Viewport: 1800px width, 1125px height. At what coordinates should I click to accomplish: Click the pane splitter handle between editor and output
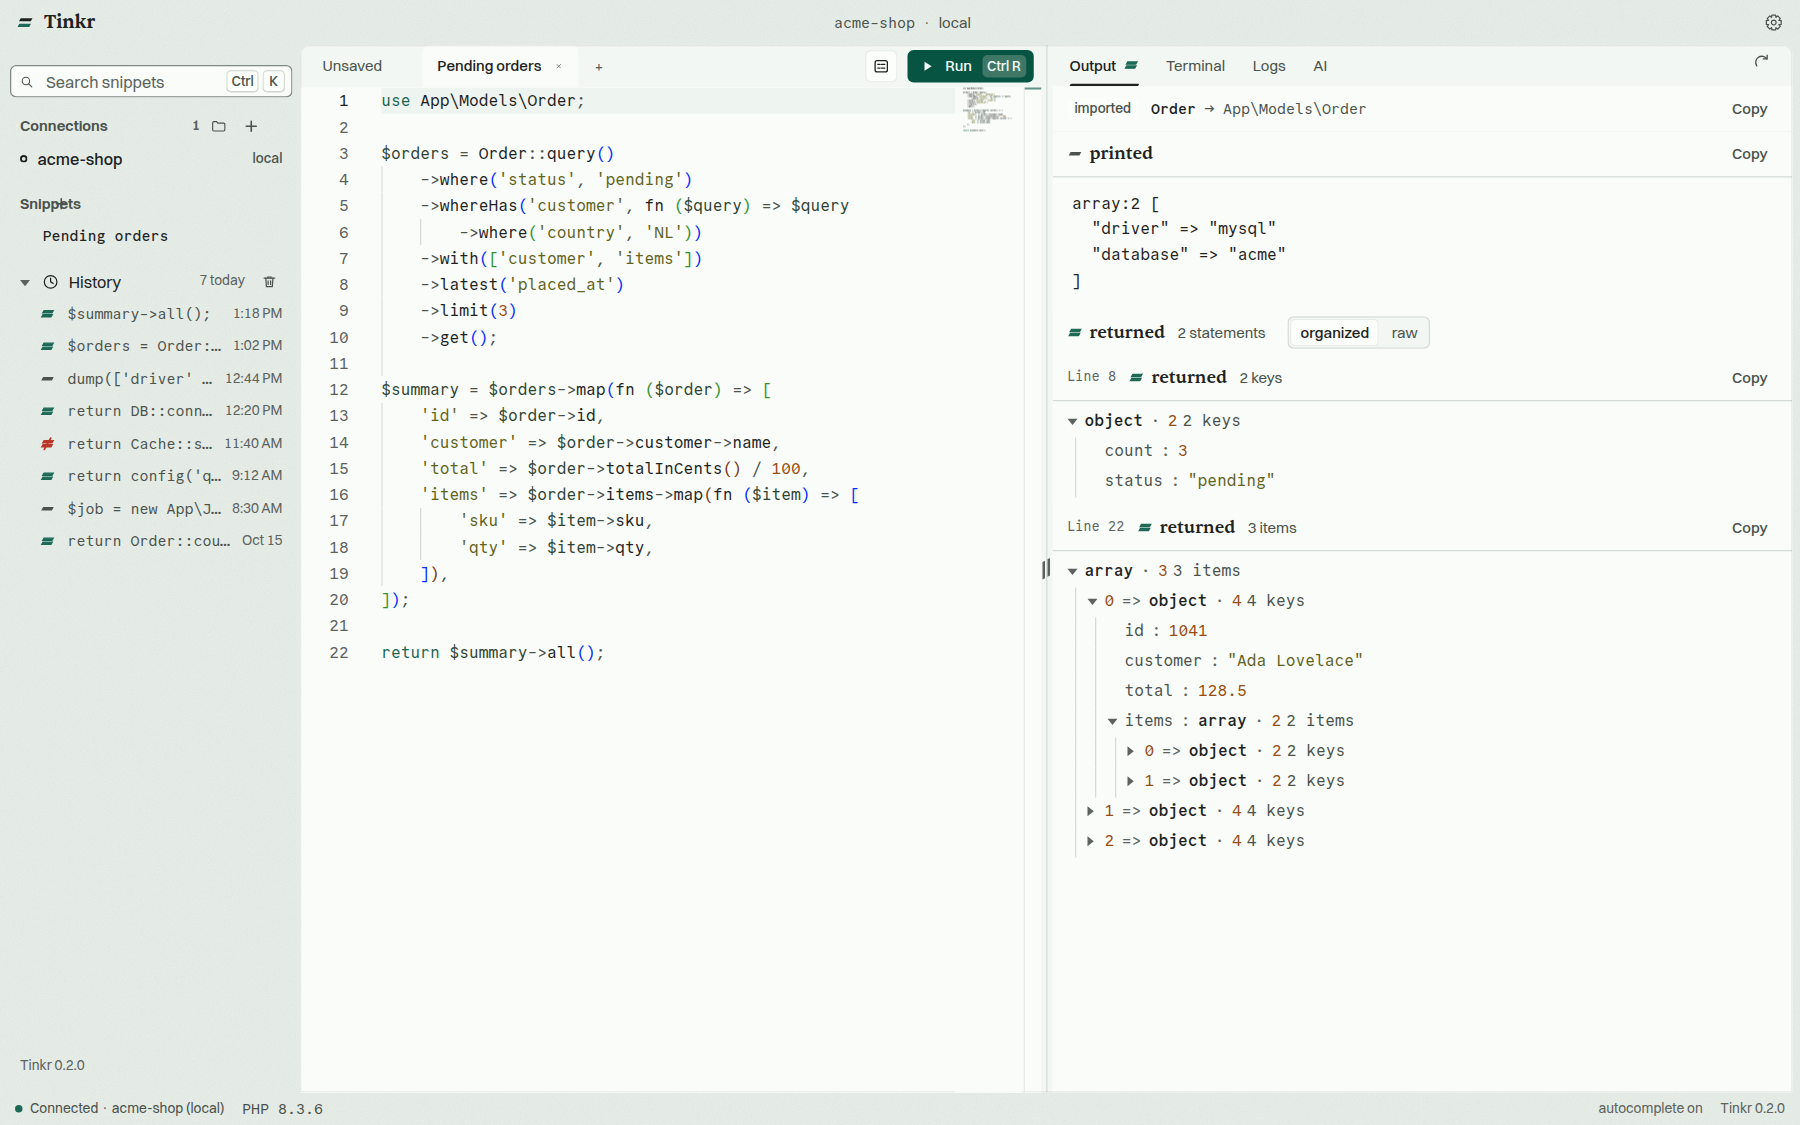point(1046,569)
